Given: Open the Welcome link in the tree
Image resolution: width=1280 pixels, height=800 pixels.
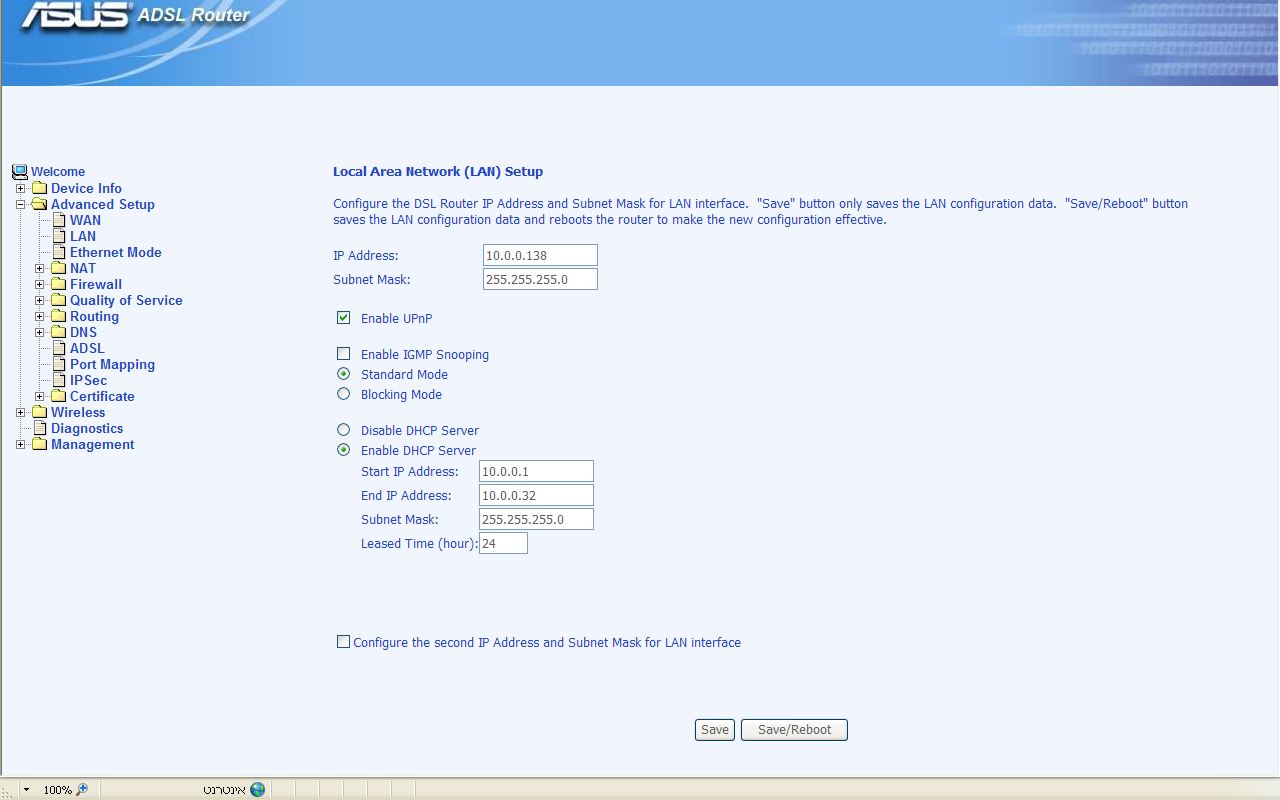Looking at the screenshot, I should 58,172.
